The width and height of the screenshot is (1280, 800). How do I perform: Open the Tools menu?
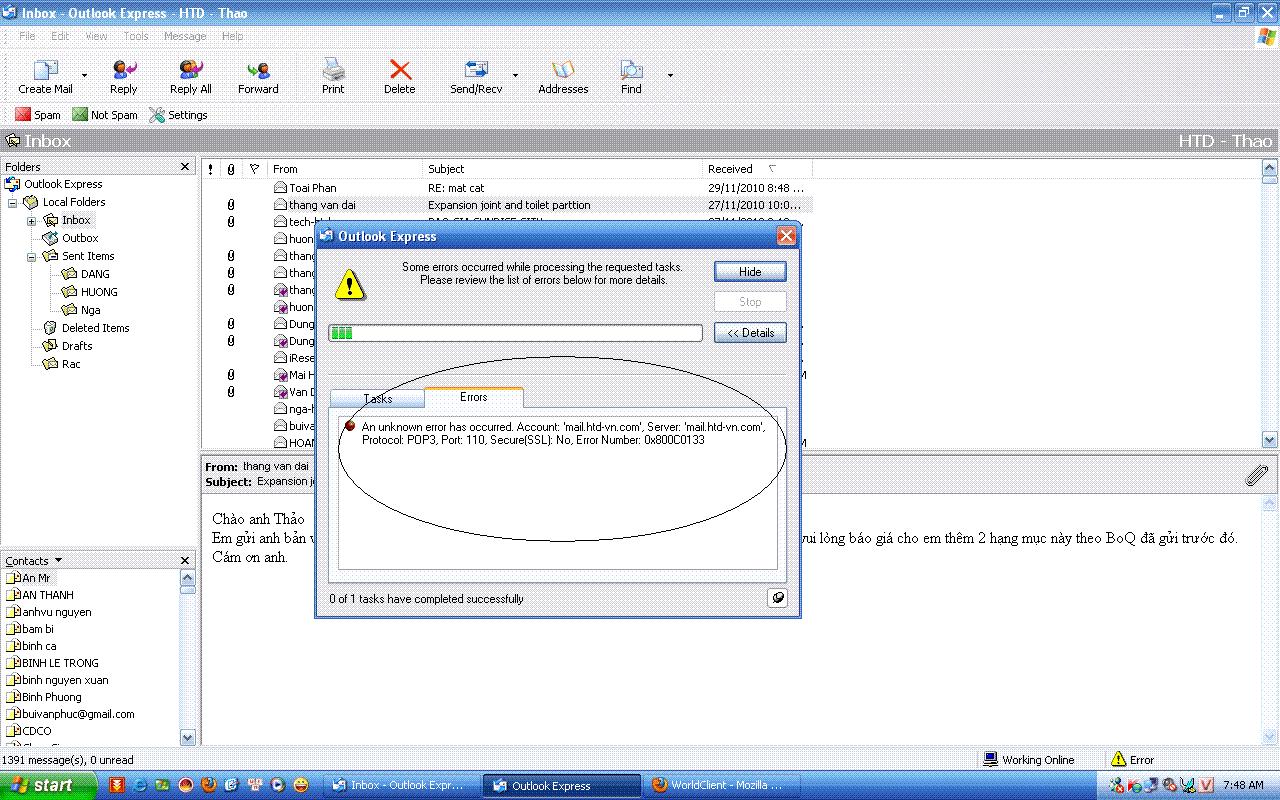pos(136,36)
